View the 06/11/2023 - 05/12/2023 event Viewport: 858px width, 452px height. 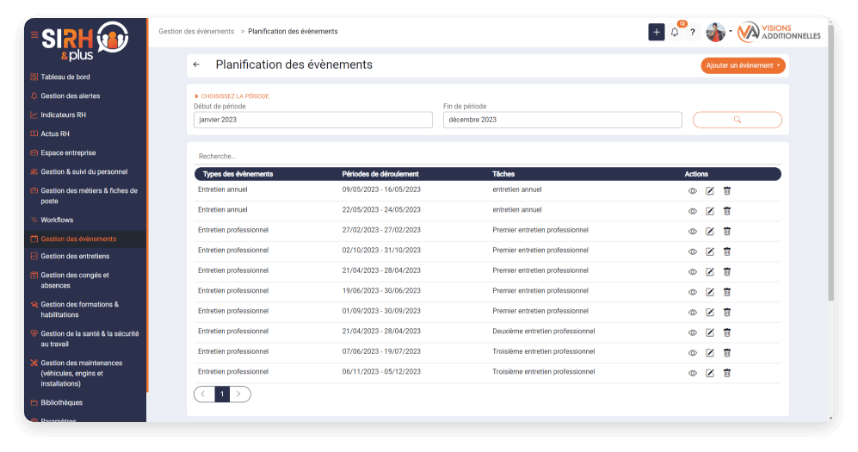pos(692,373)
